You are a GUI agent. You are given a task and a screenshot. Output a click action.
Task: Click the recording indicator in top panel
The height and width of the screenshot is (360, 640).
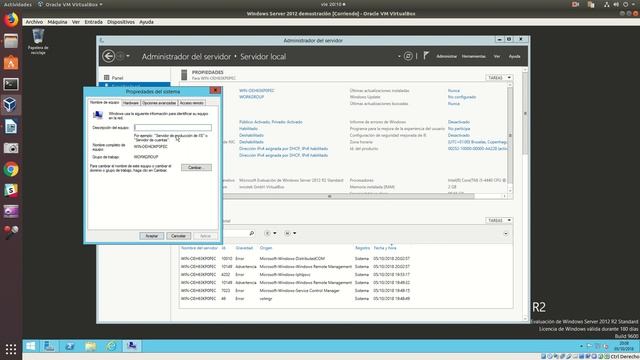click(576, 4)
